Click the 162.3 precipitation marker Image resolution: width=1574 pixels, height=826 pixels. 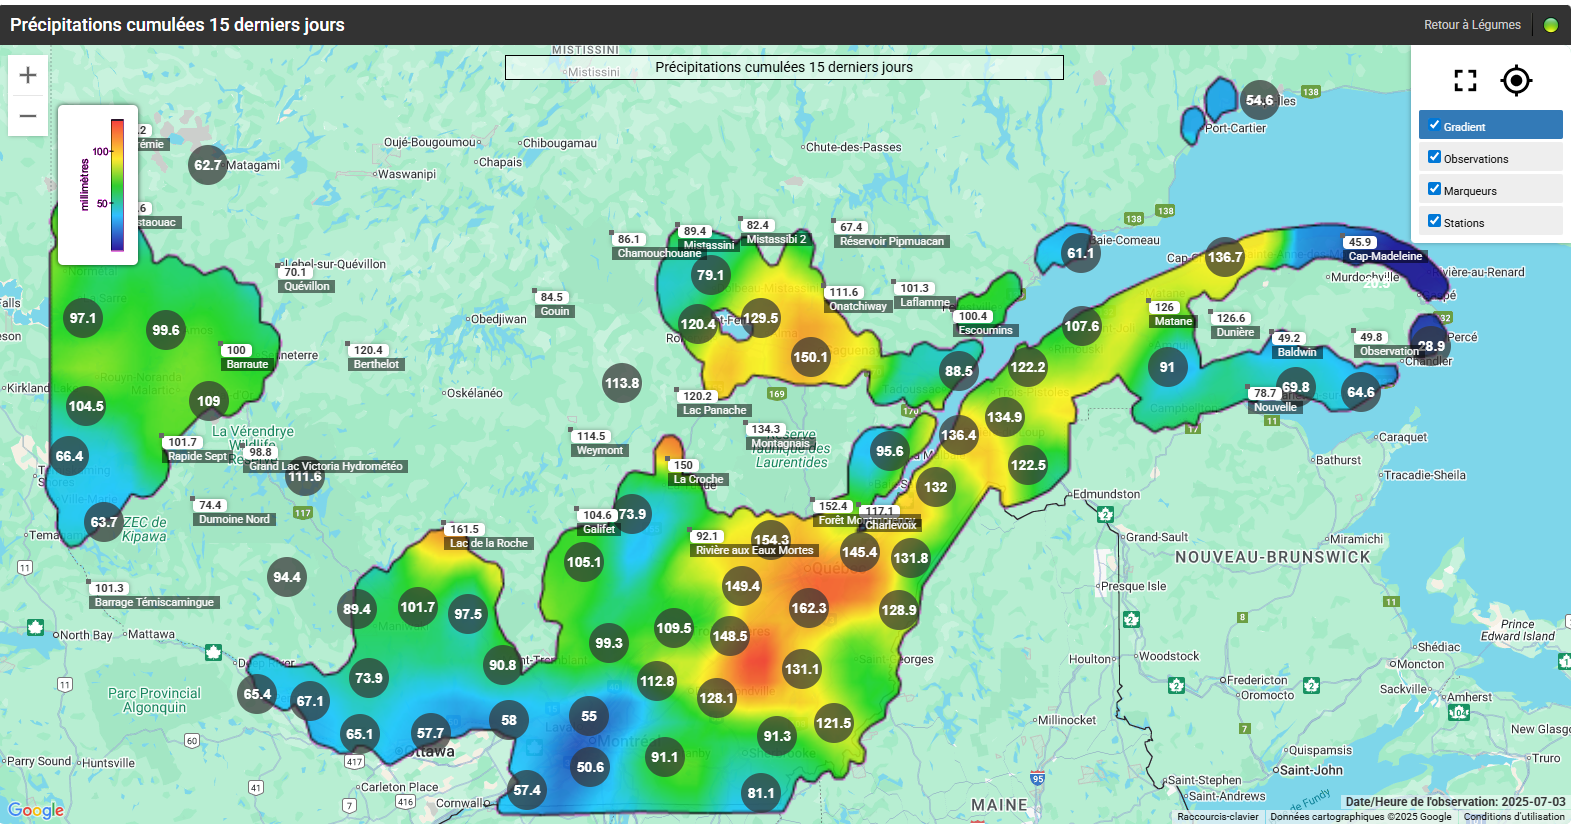(x=809, y=608)
